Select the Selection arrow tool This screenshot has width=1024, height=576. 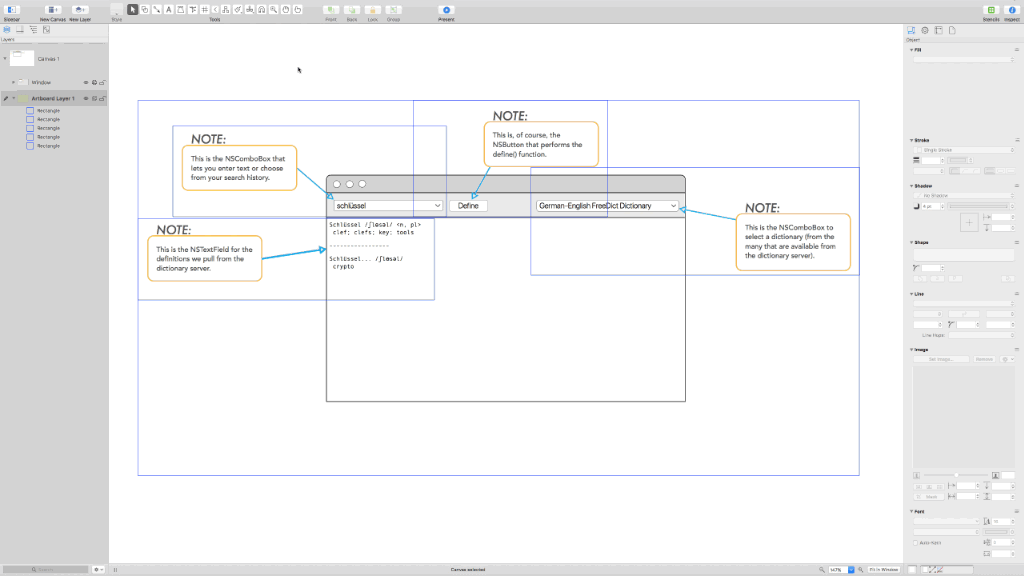132,10
